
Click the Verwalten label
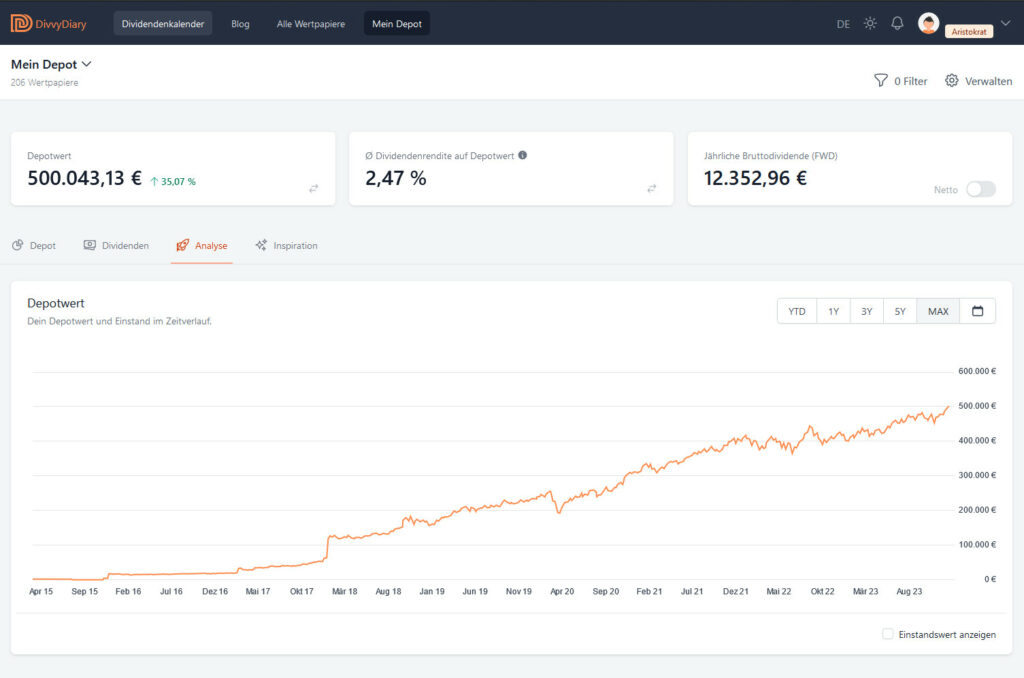tap(988, 81)
